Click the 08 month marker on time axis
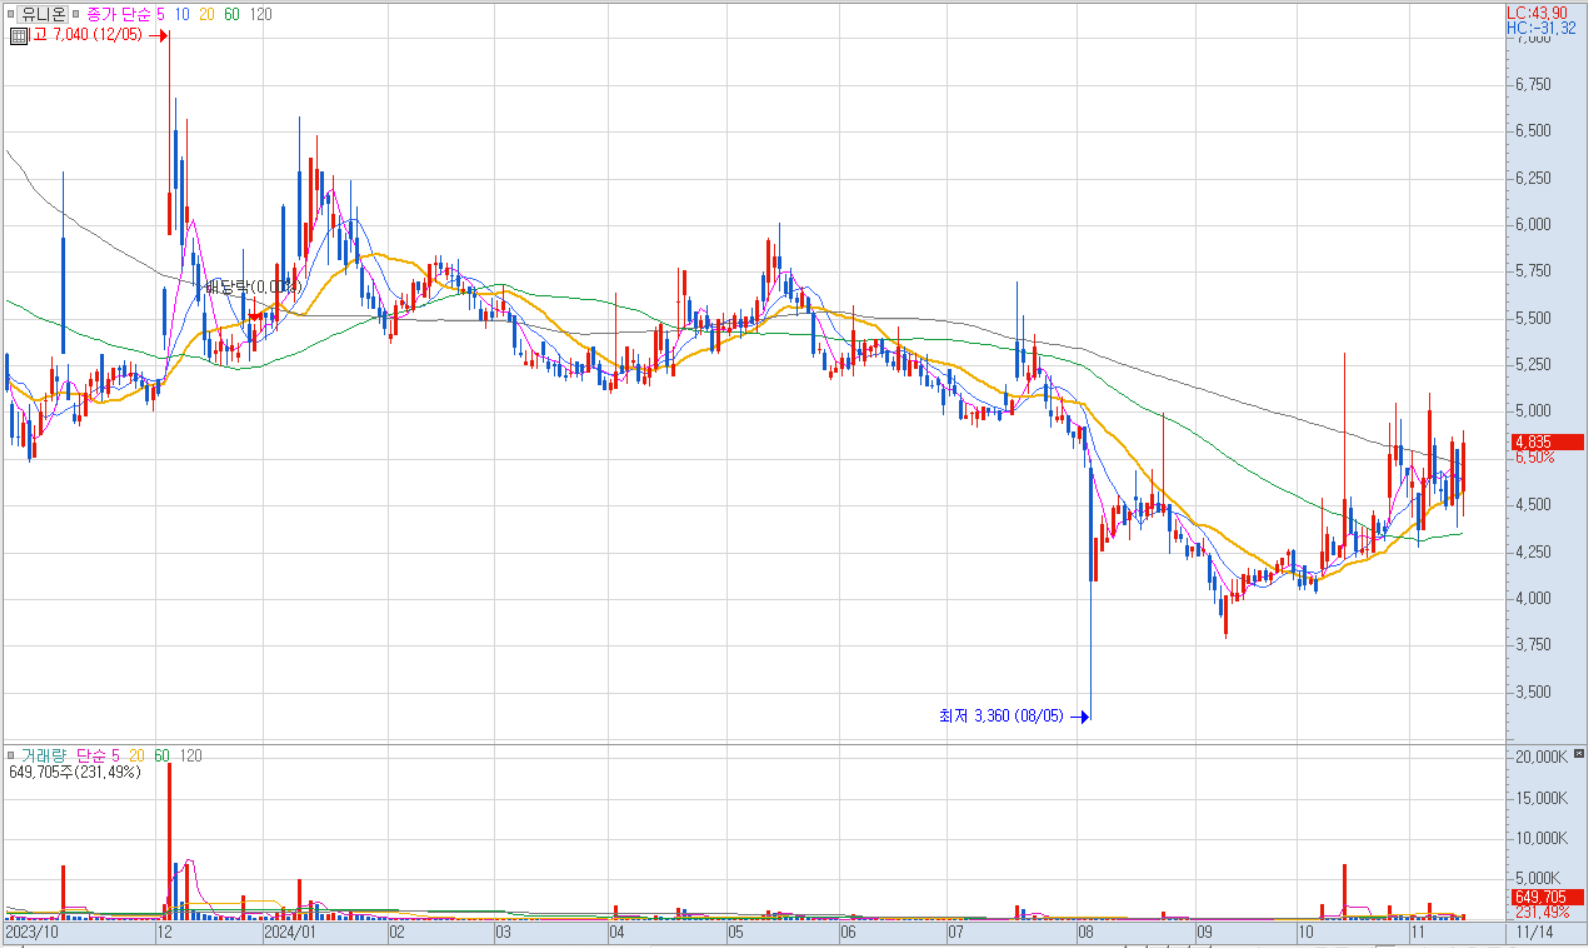Viewport: 1588px width, 948px height. pos(1086,932)
